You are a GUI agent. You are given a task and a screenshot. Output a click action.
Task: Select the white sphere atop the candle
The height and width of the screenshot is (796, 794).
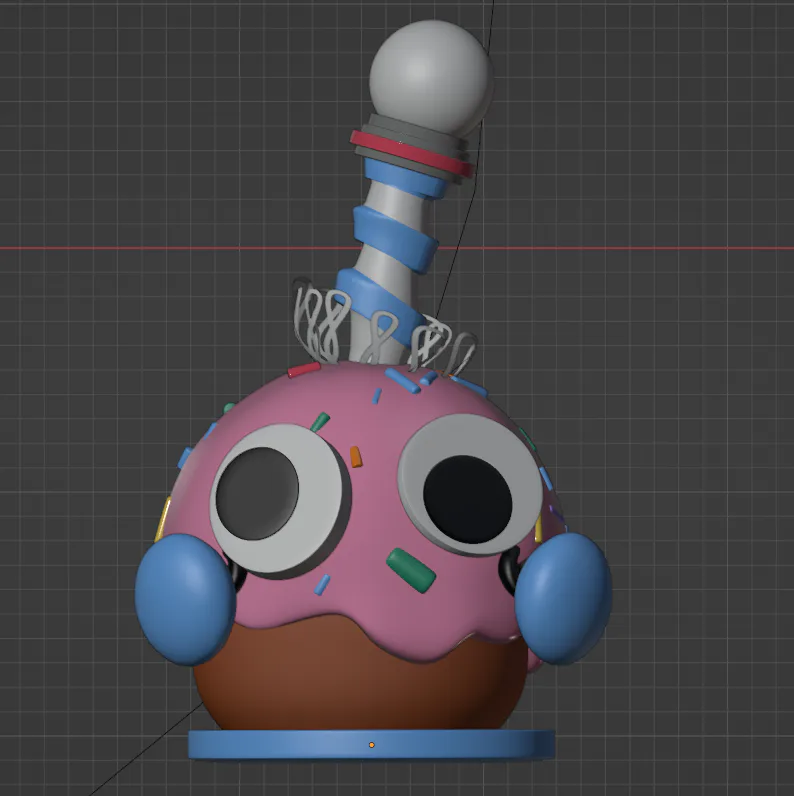tap(431, 78)
